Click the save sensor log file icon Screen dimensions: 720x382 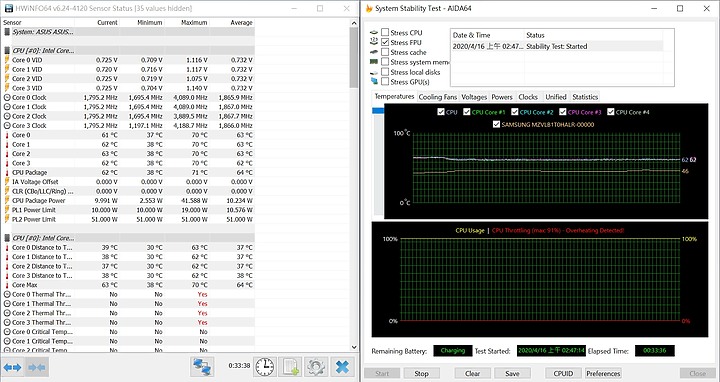click(x=290, y=366)
